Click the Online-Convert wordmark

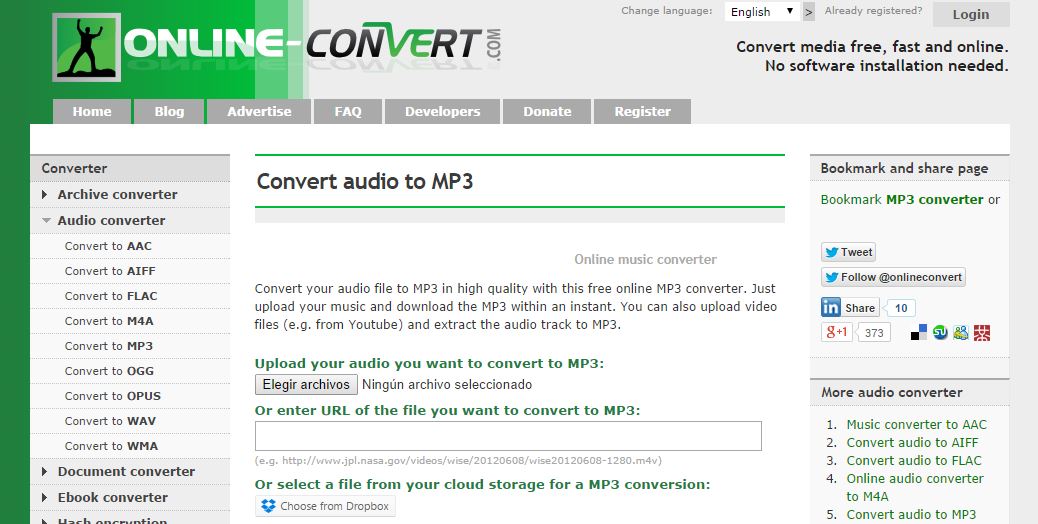click(311, 44)
